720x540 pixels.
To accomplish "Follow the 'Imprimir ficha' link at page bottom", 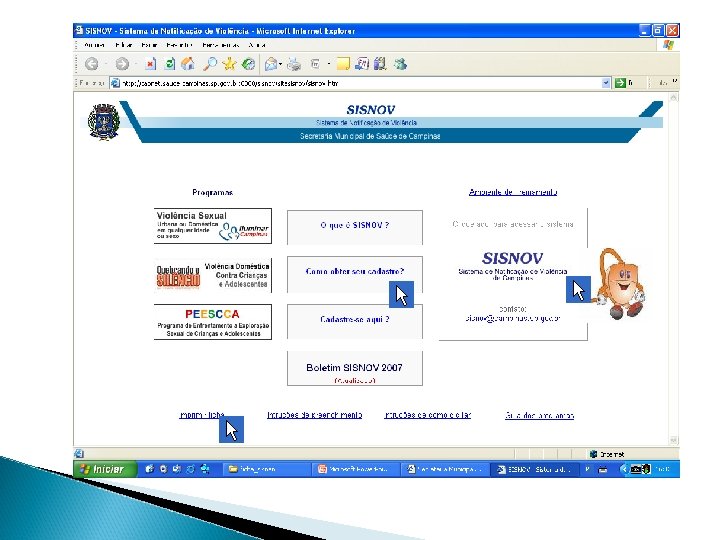I will (202, 415).
